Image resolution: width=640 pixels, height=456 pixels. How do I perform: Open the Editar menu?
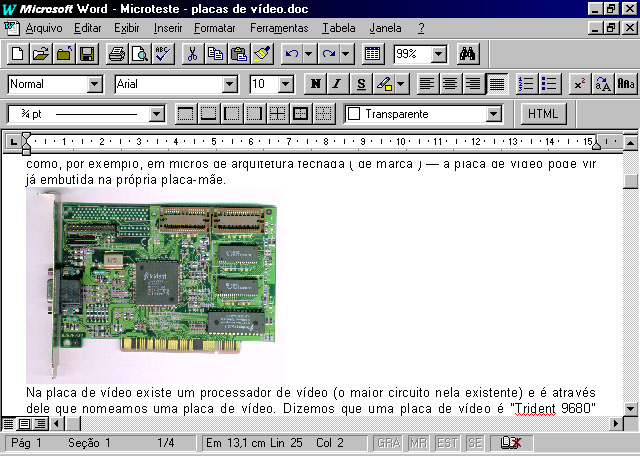pyautogui.click(x=87, y=28)
